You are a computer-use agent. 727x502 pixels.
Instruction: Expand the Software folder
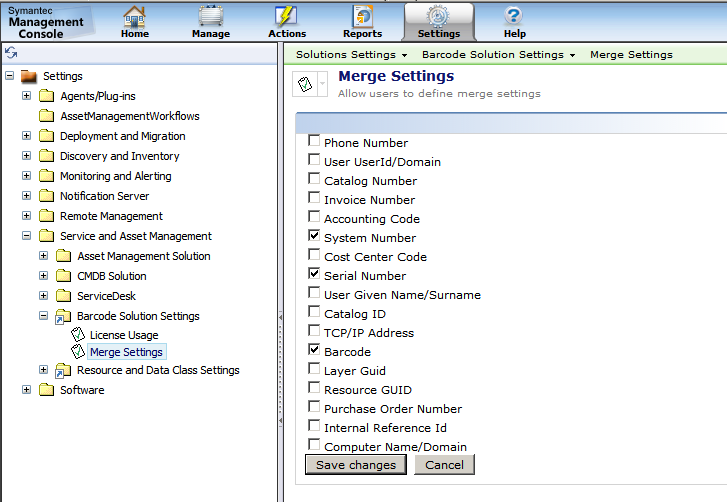coord(26,390)
